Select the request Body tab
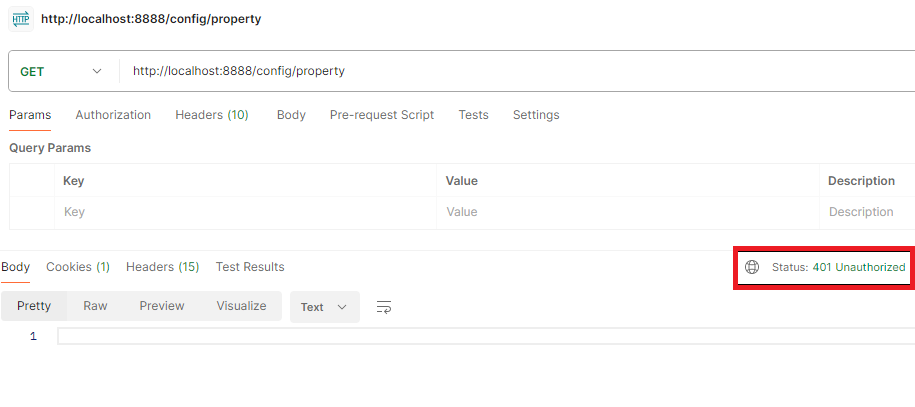The width and height of the screenshot is (915, 407). coord(291,115)
